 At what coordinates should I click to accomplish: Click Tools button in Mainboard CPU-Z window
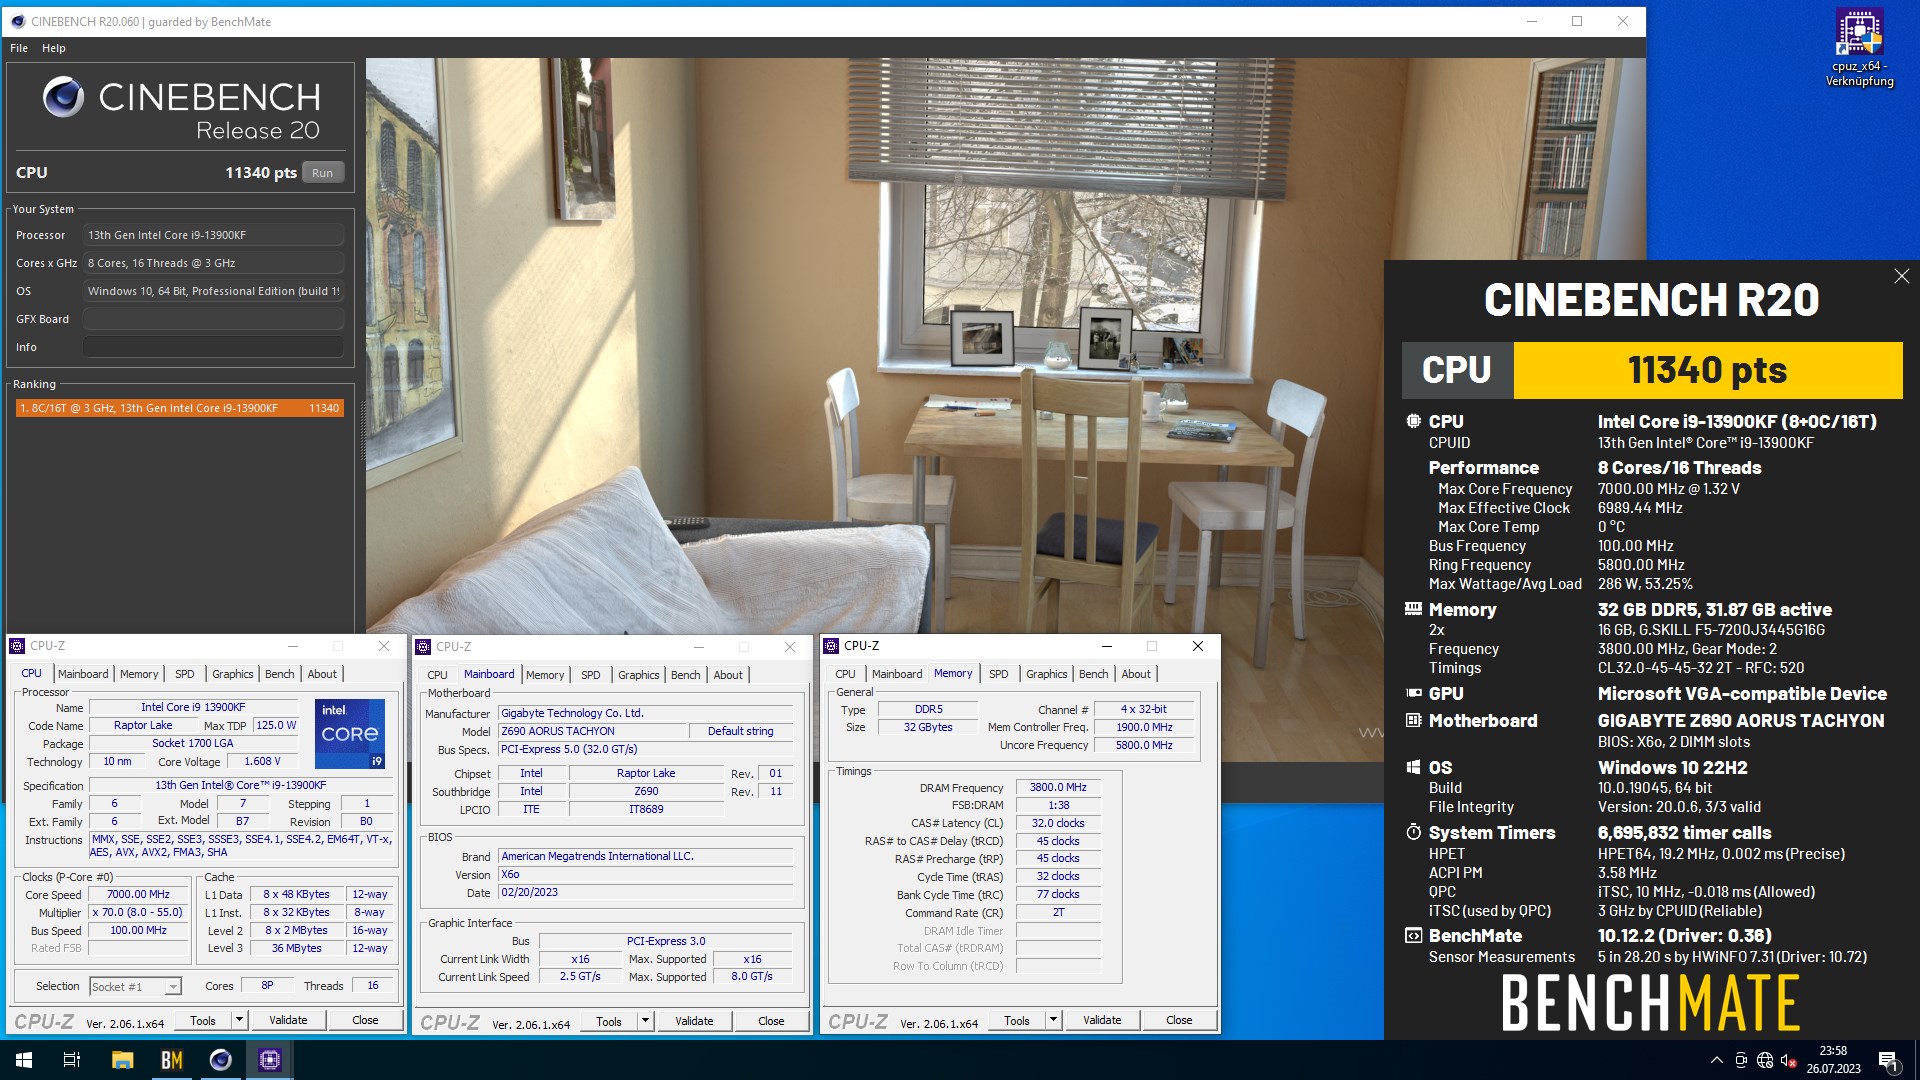(x=609, y=1021)
